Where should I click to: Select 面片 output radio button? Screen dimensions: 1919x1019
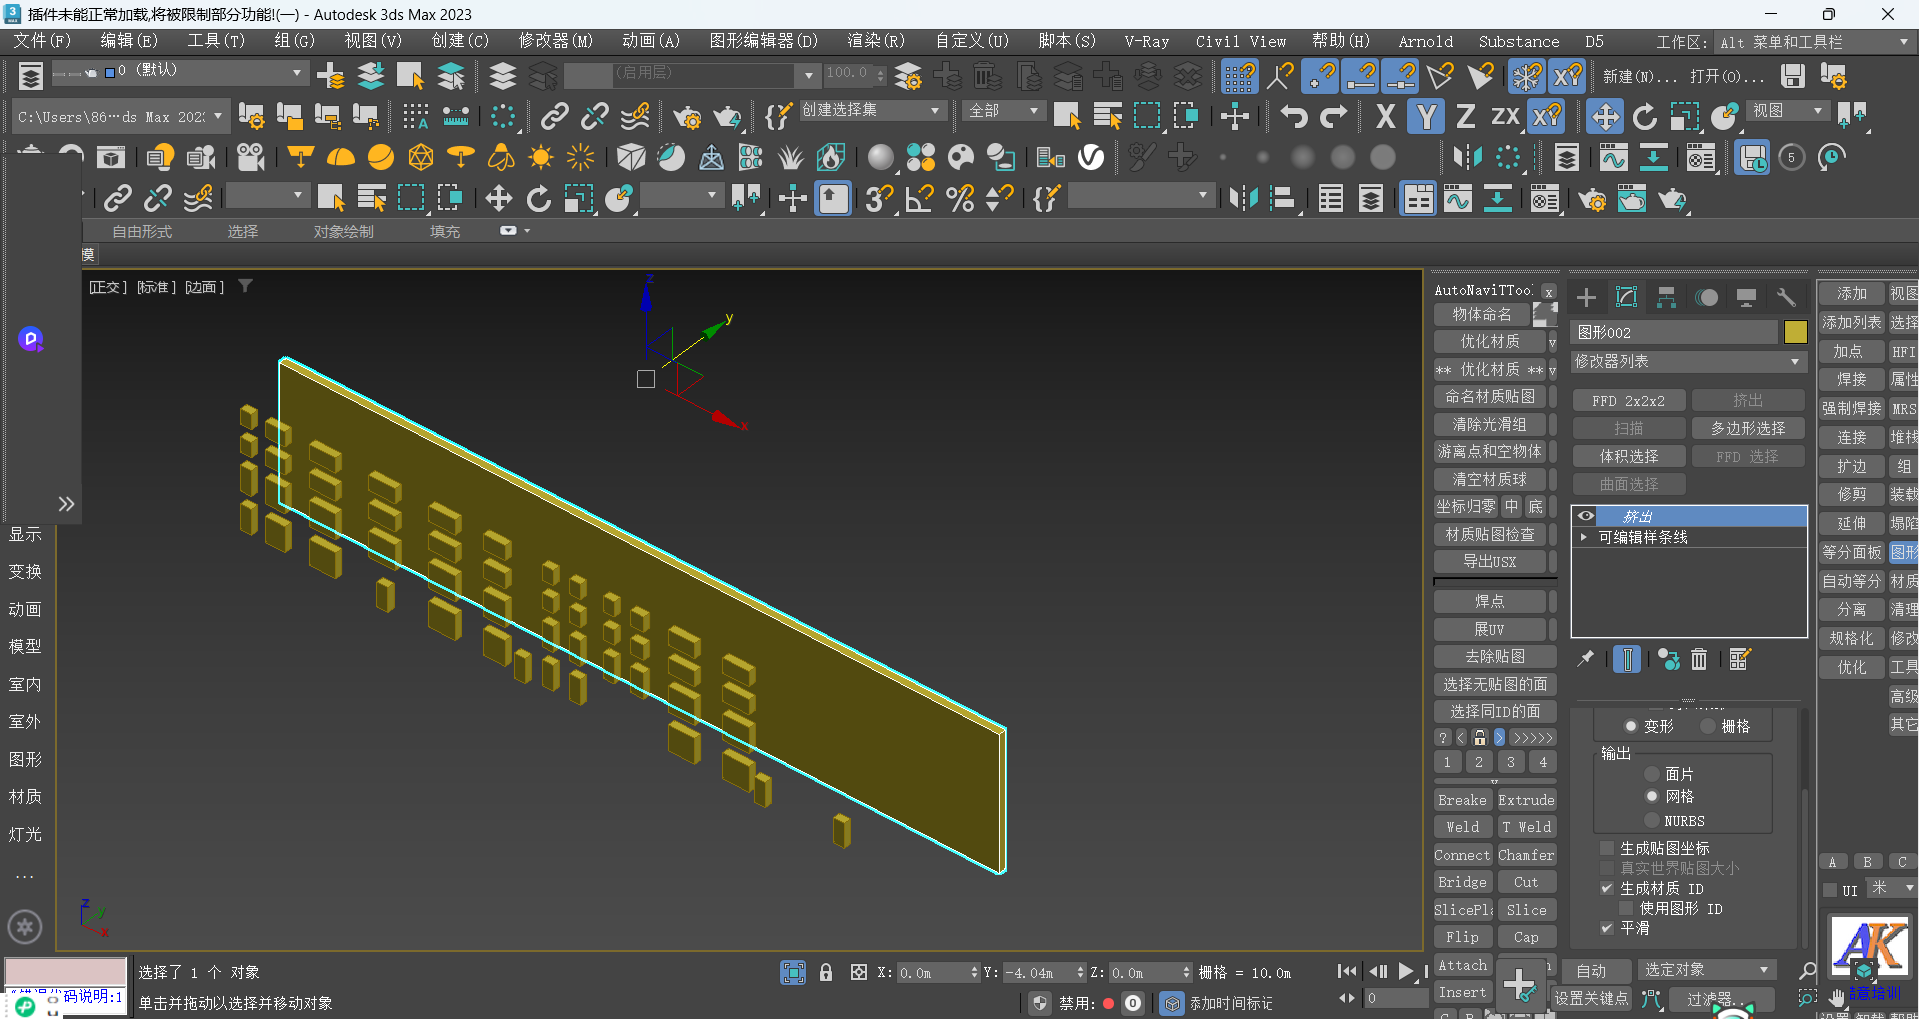pyautogui.click(x=1652, y=774)
